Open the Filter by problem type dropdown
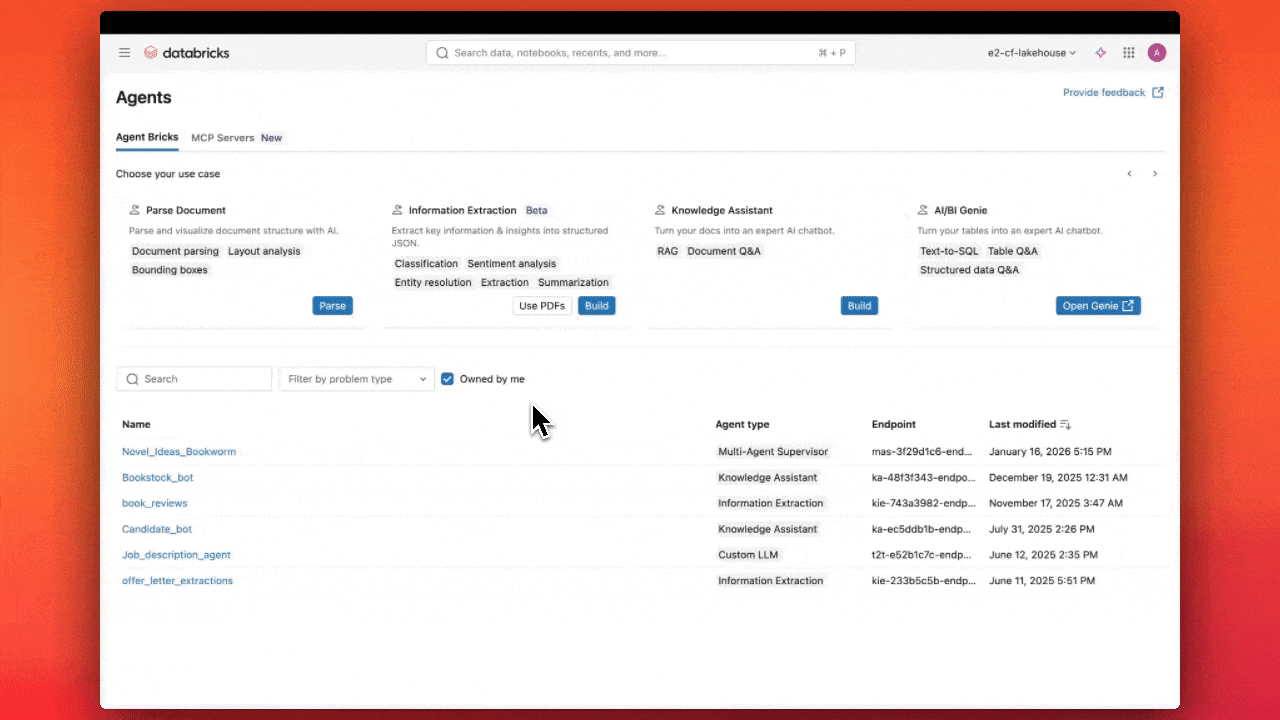1280x720 pixels. pyautogui.click(x=356, y=378)
